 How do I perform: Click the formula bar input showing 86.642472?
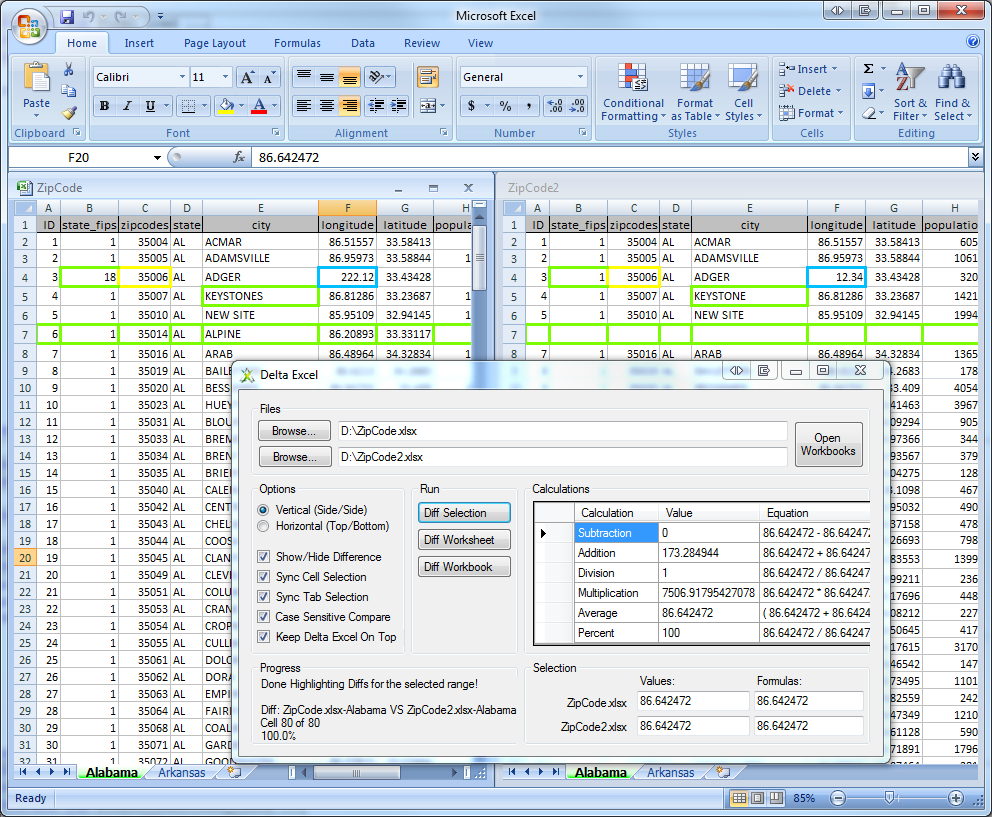[610, 158]
